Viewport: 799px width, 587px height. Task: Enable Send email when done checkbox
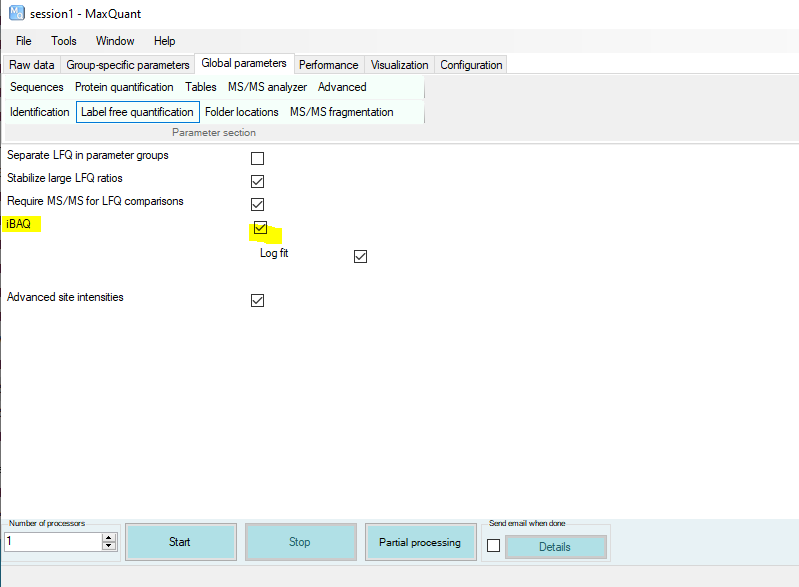coord(493,545)
